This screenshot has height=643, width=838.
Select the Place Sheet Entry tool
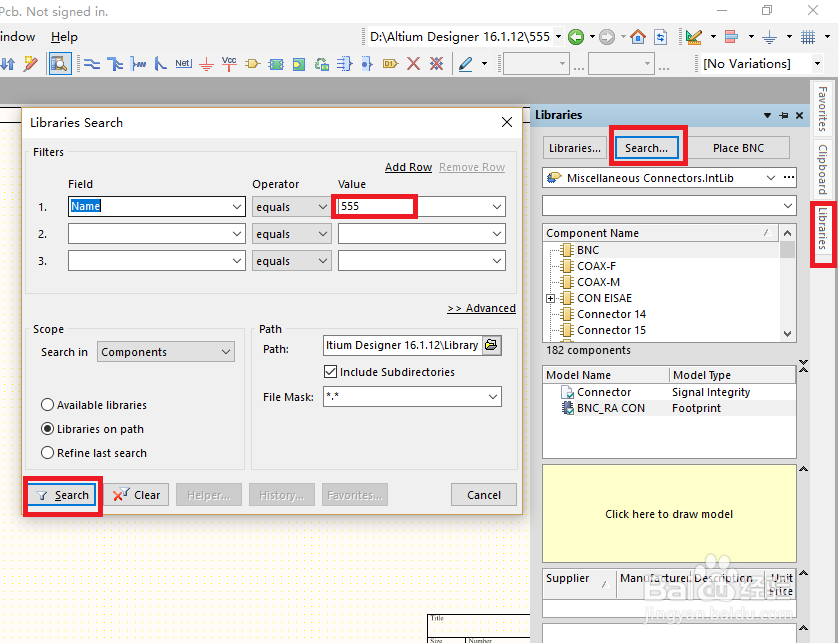tap(299, 65)
